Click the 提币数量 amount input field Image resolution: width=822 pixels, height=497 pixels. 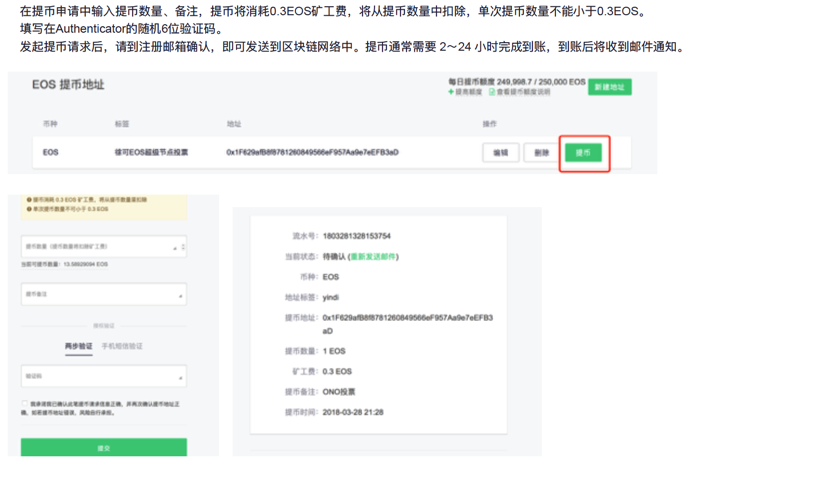click(x=104, y=246)
